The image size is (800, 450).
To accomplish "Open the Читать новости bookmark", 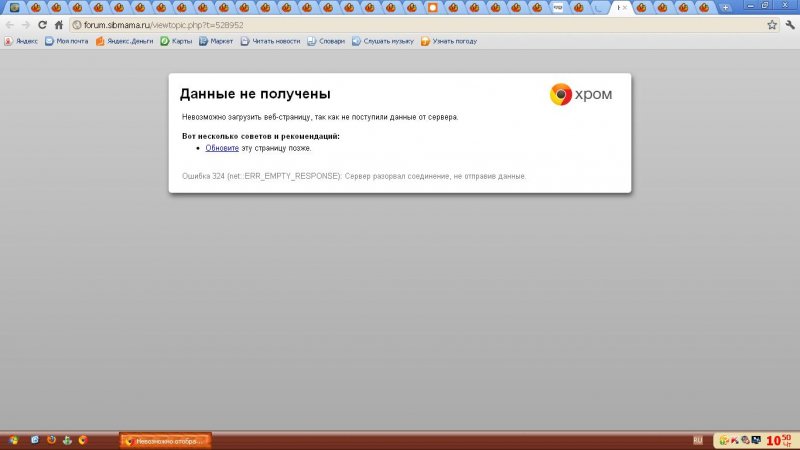I will (270, 41).
